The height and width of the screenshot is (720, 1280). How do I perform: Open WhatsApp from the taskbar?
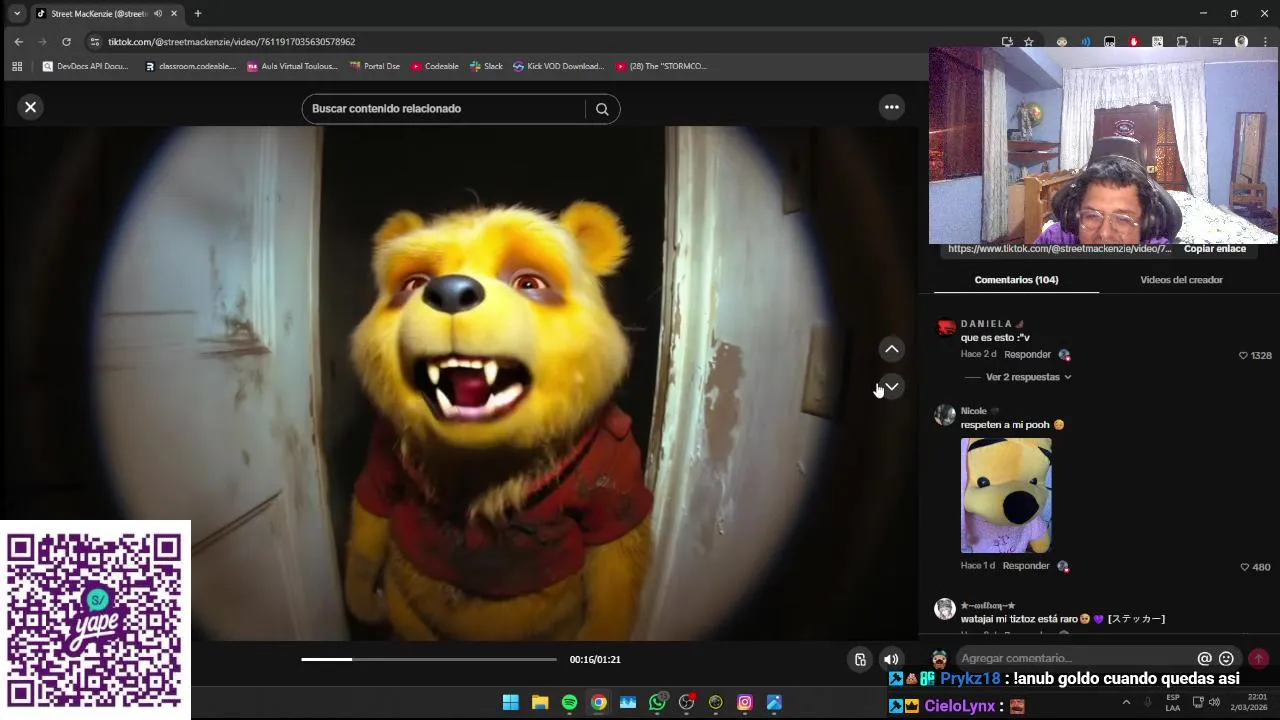click(x=657, y=702)
